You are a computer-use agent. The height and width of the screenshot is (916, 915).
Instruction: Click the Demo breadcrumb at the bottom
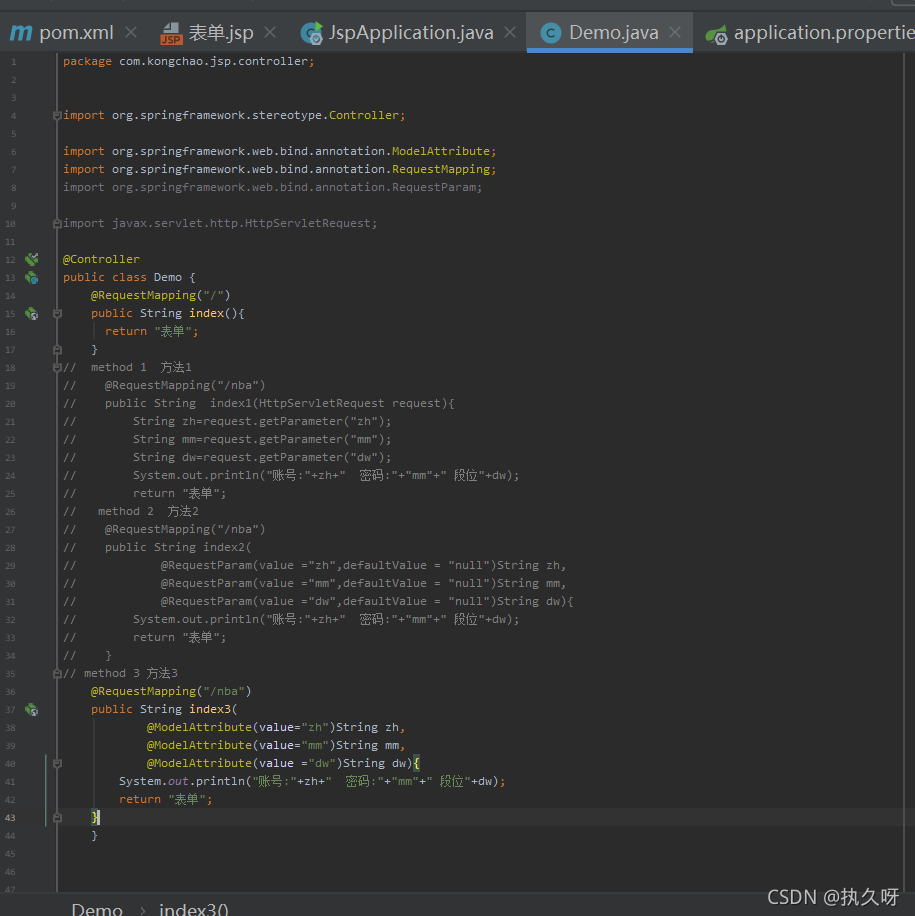[97, 909]
